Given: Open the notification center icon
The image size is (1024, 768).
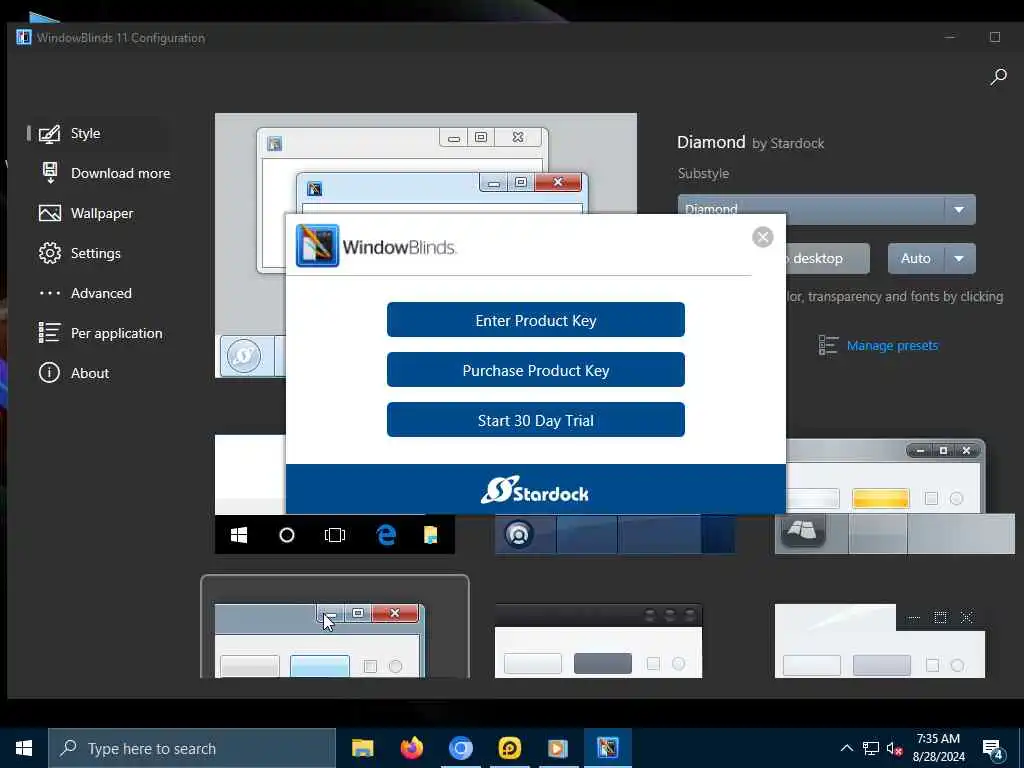Looking at the screenshot, I should pos(993,750).
